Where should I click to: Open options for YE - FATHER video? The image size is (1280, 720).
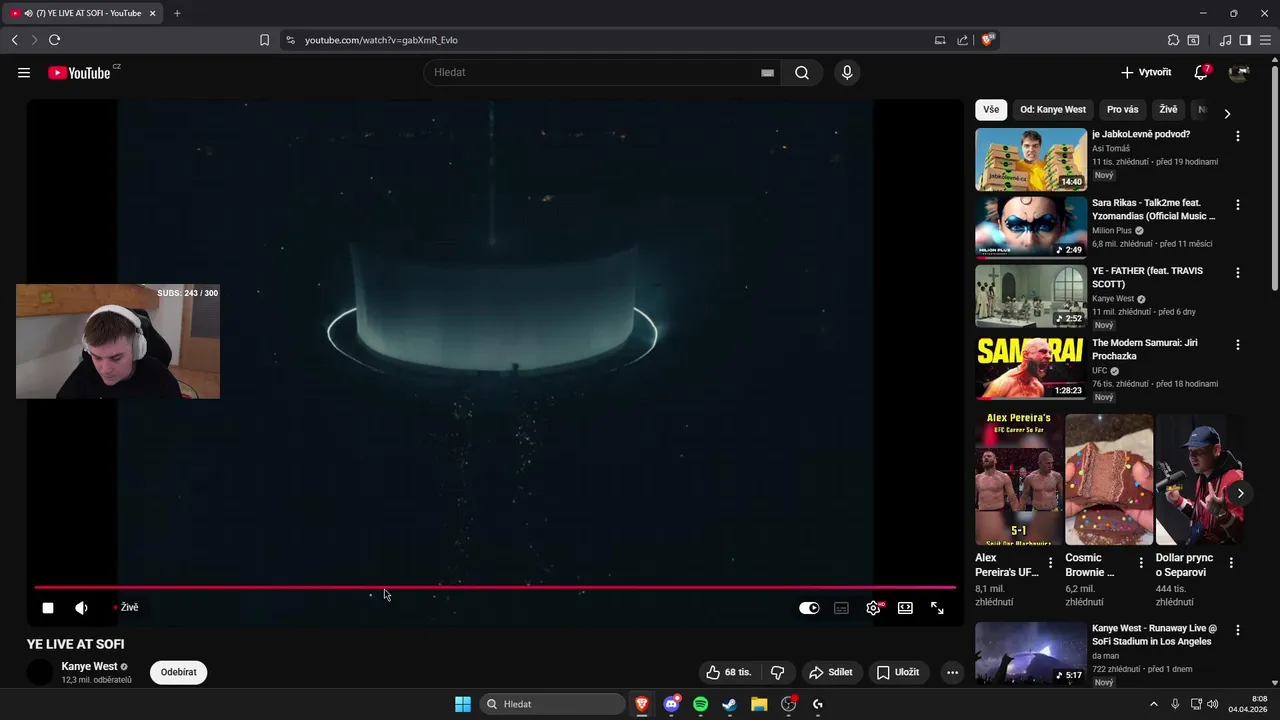pos(1237,273)
